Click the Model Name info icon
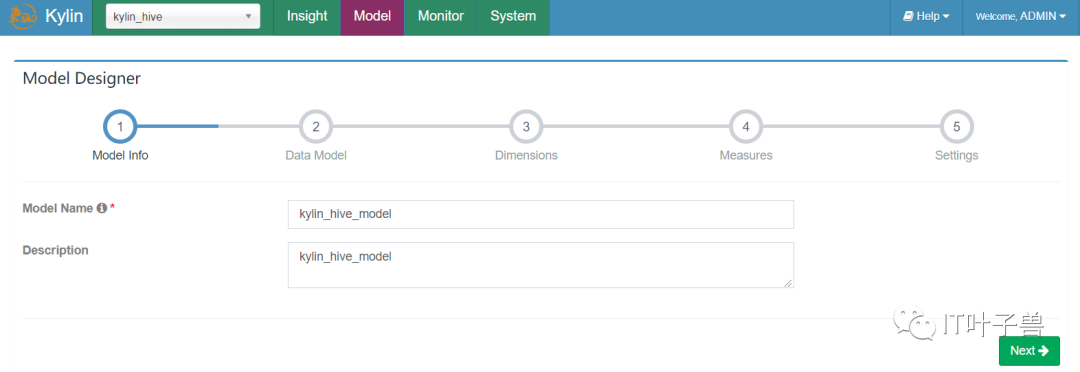The image size is (1080, 372). (x=102, y=208)
